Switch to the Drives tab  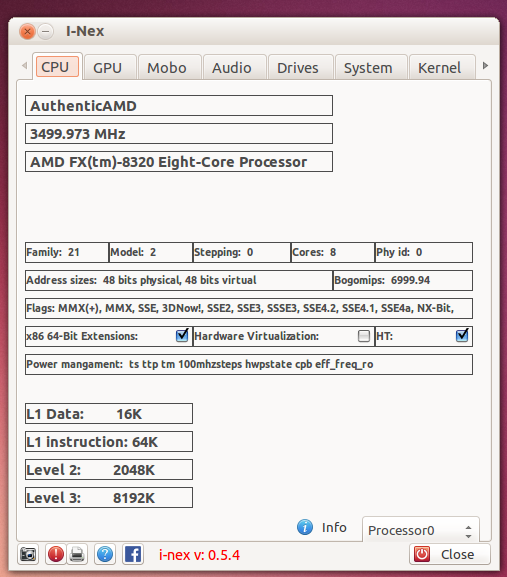298,68
